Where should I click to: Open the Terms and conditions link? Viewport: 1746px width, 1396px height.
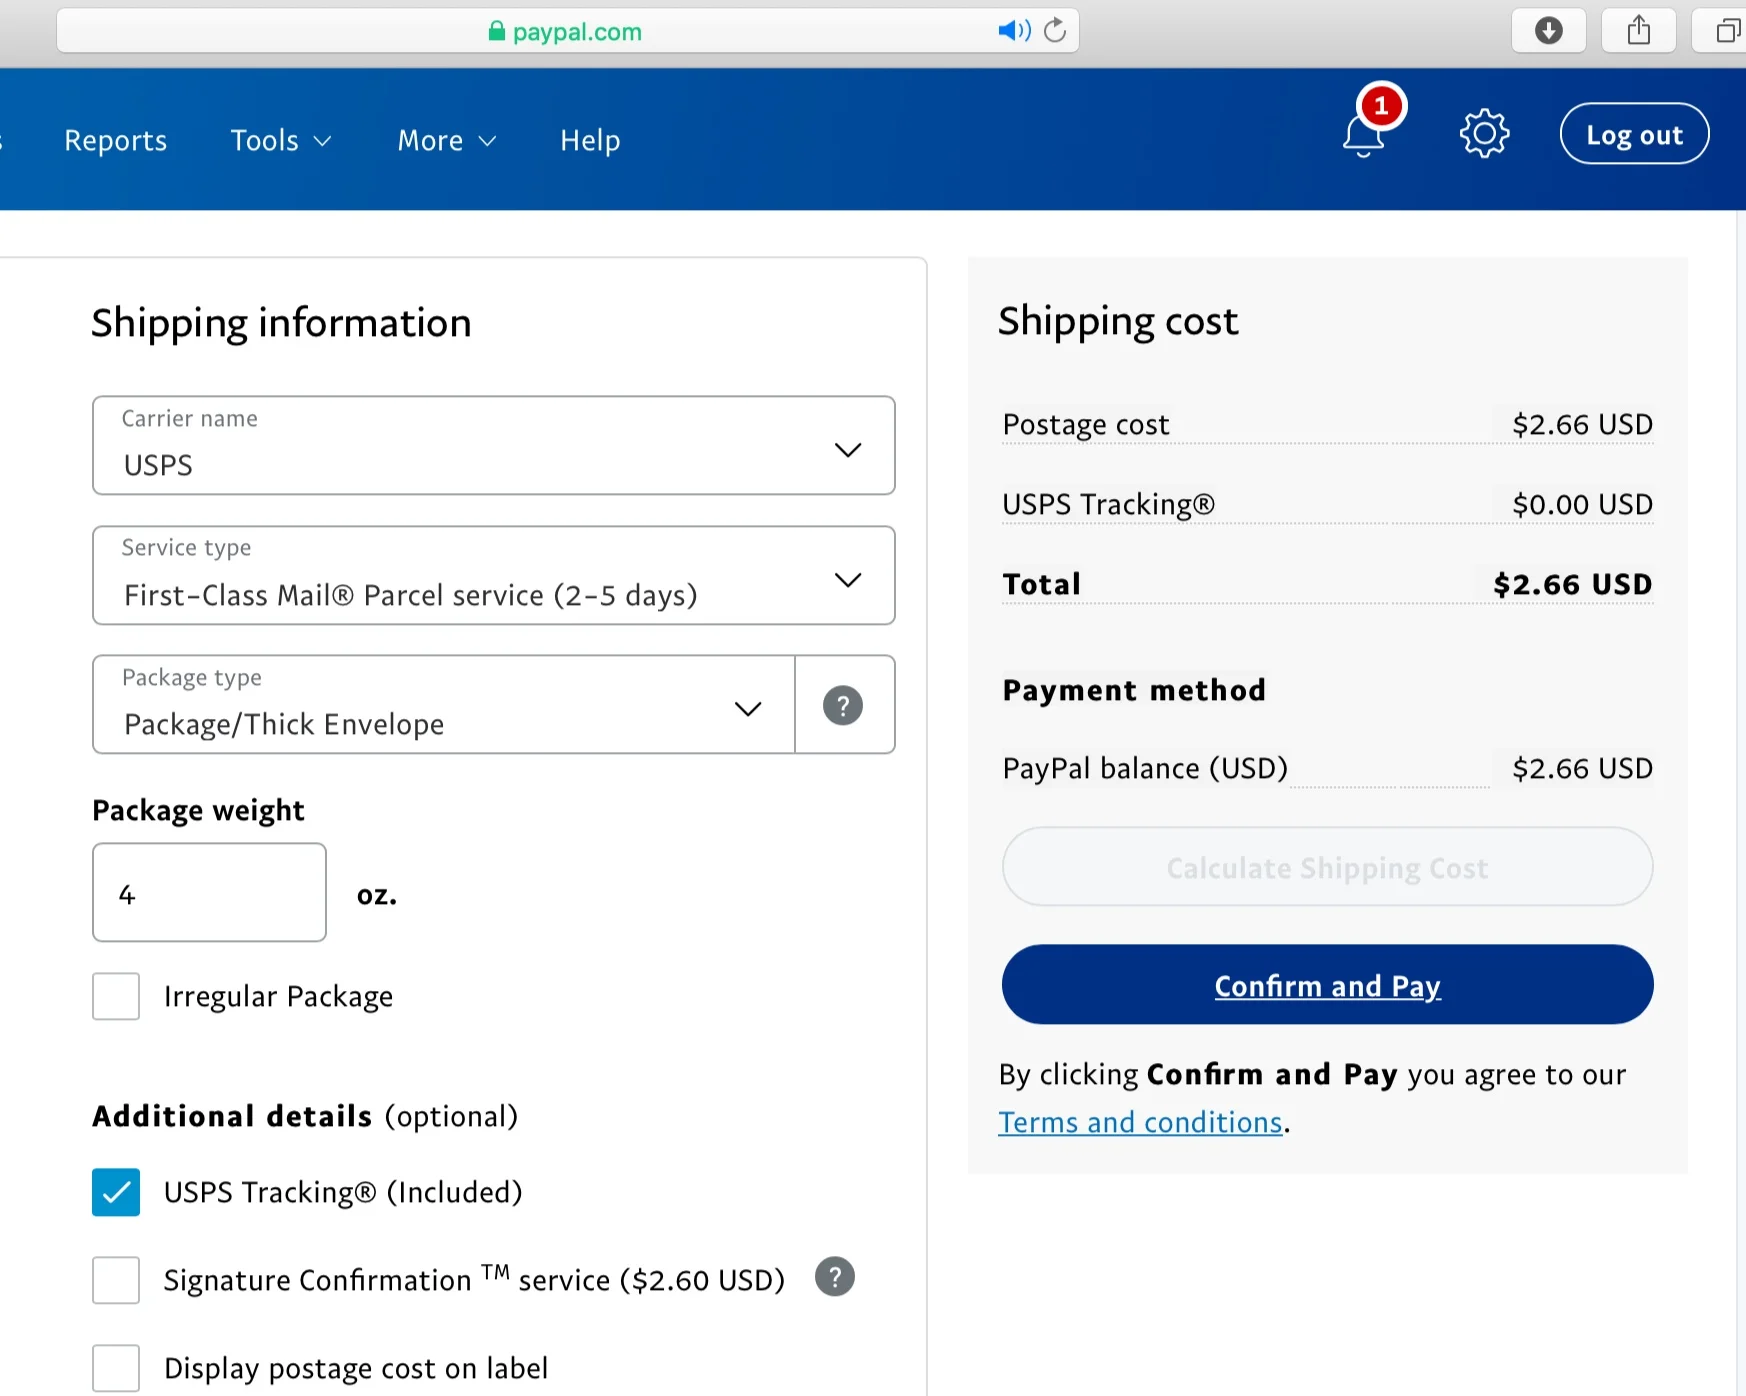(x=1141, y=1122)
